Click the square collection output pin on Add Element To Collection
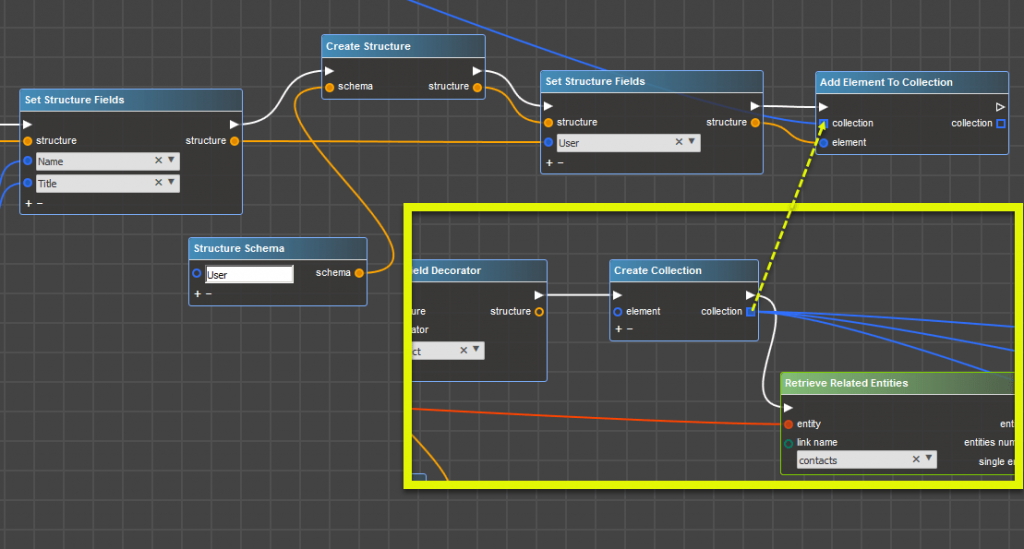 pyautogui.click(x=1000, y=123)
